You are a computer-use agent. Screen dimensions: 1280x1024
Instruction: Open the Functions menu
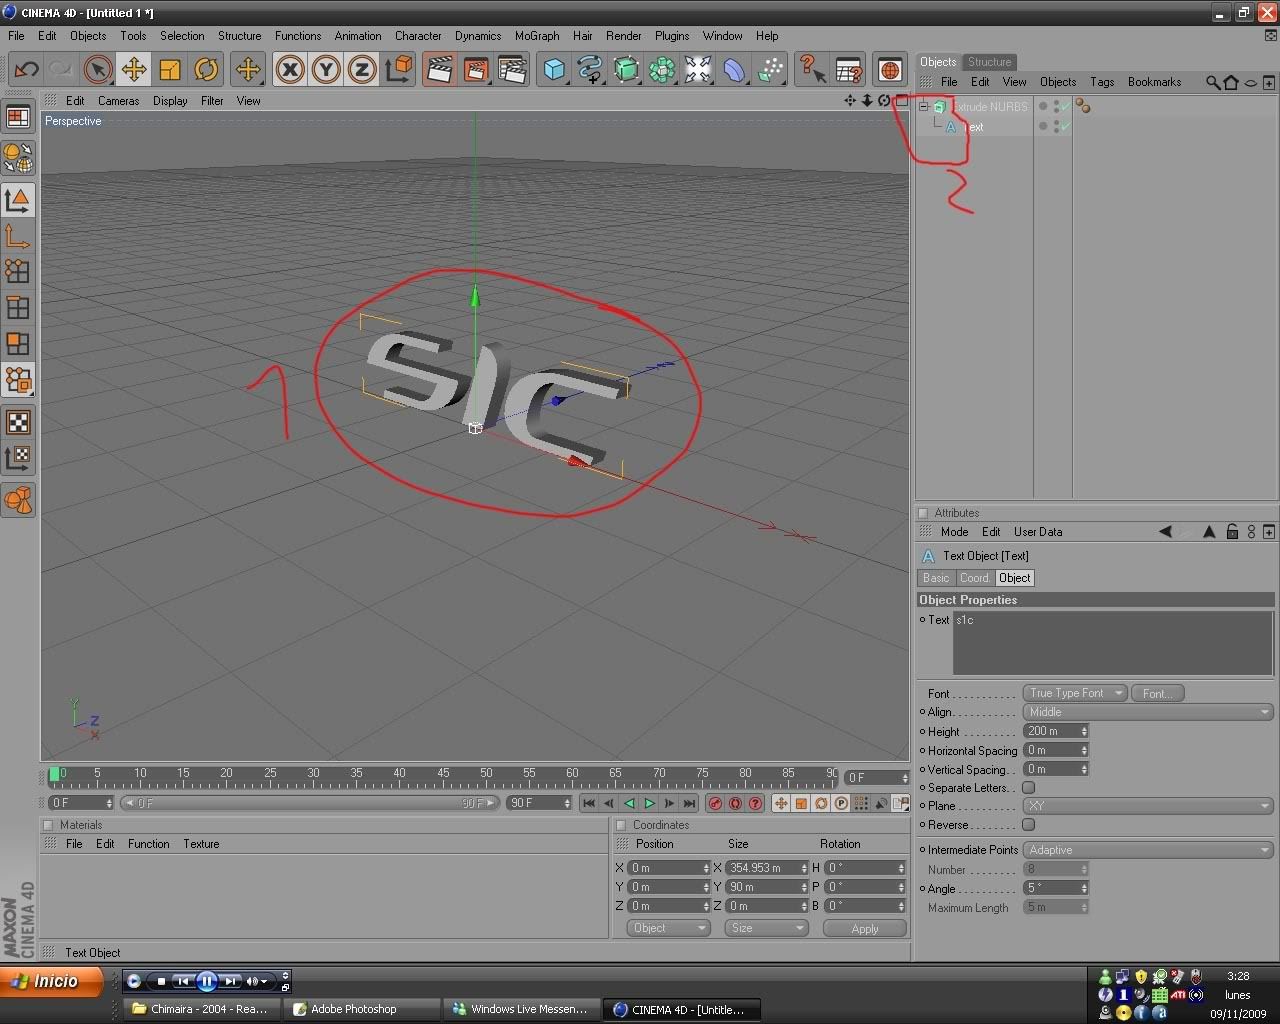click(x=298, y=35)
